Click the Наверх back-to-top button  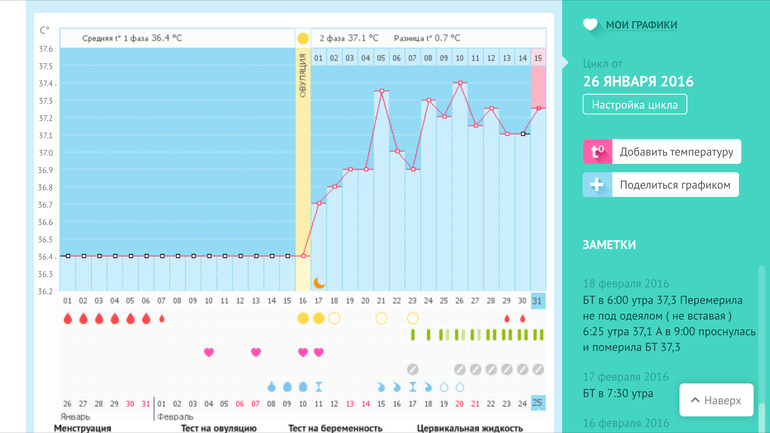point(716,400)
